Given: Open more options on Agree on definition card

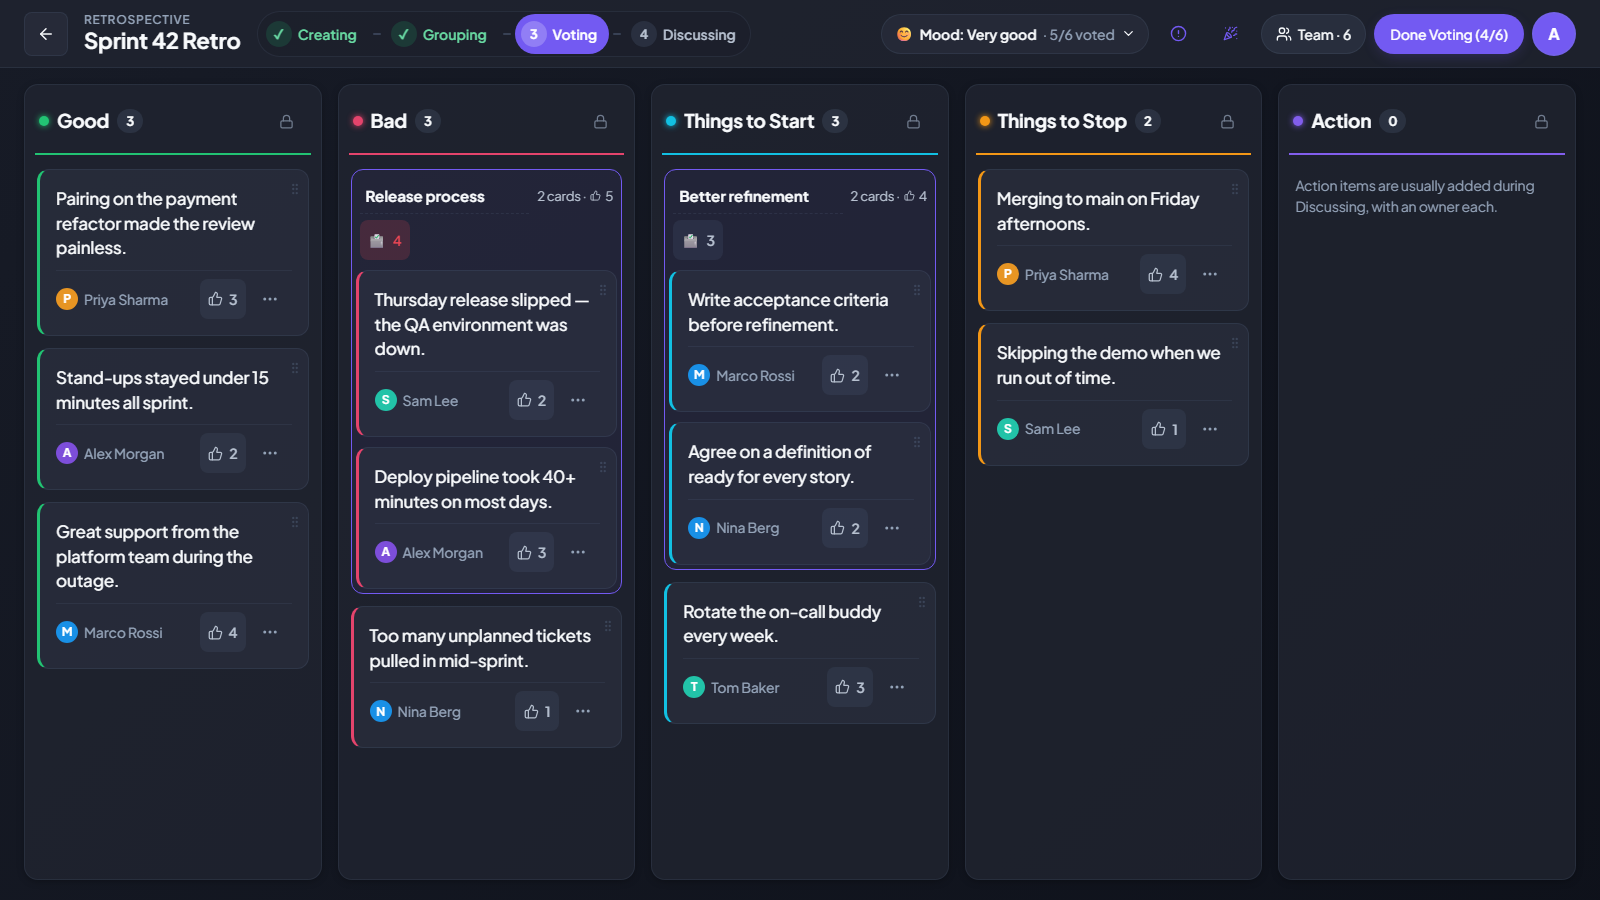Looking at the screenshot, I should pos(892,528).
